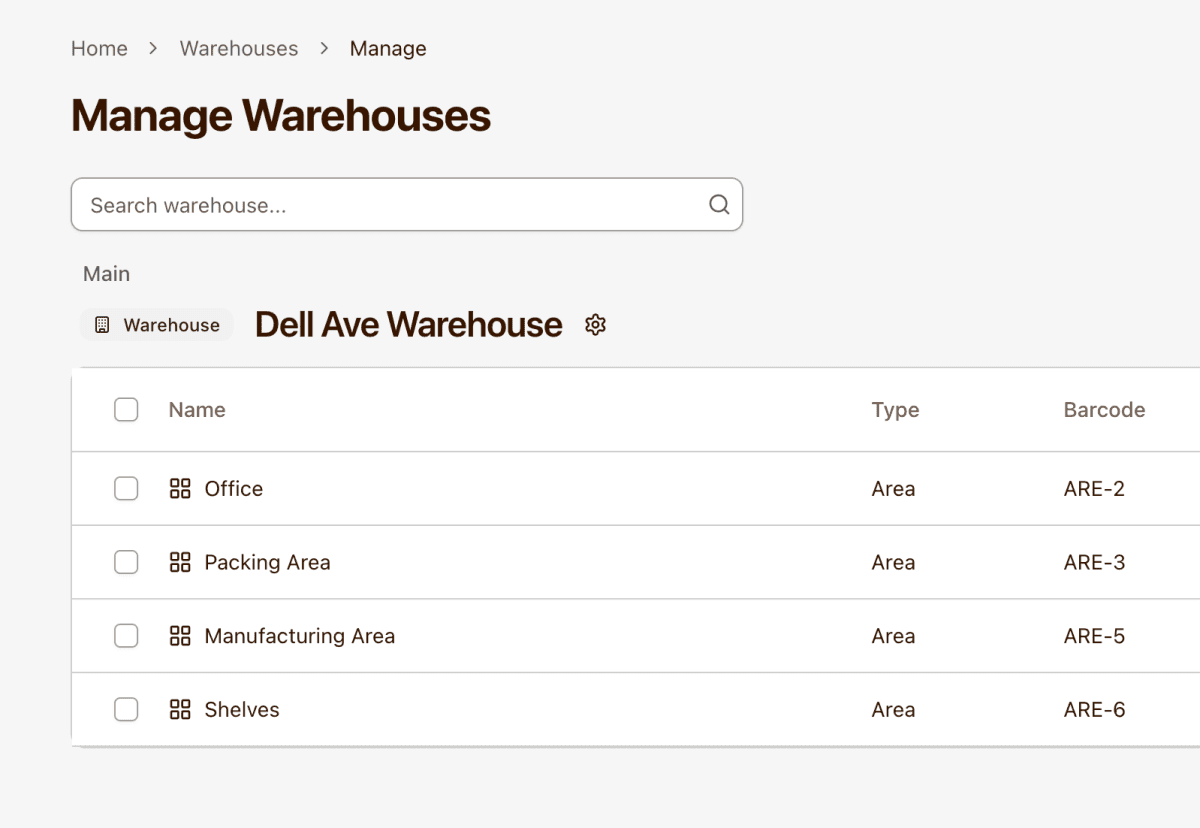Check the Shelves row checkbox
The height and width of the screenshot is (828, 1200).
126,710
